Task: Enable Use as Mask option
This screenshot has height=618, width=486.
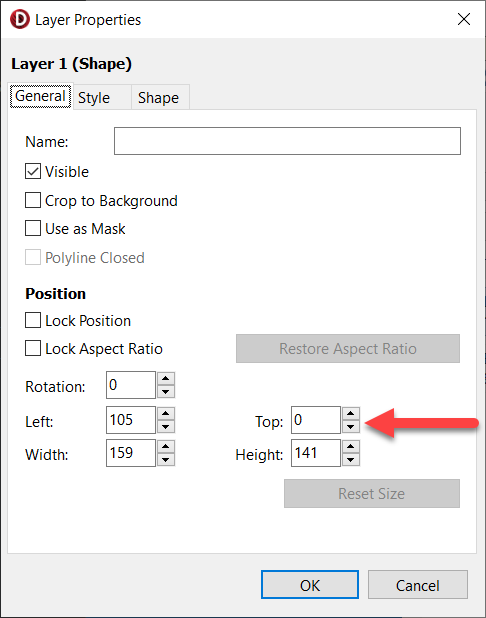Action: [x=33, y=228]
